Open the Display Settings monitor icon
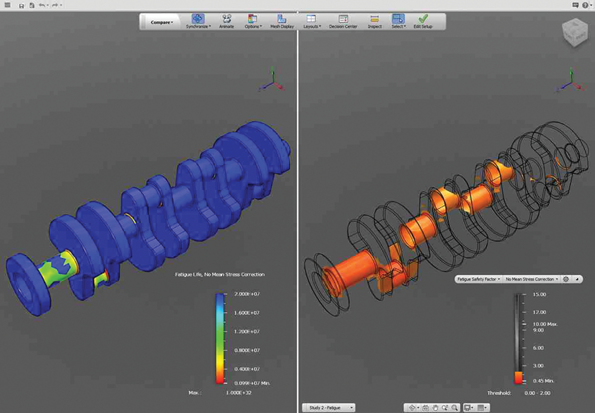595x413 pixels. [x=469, y=408]
